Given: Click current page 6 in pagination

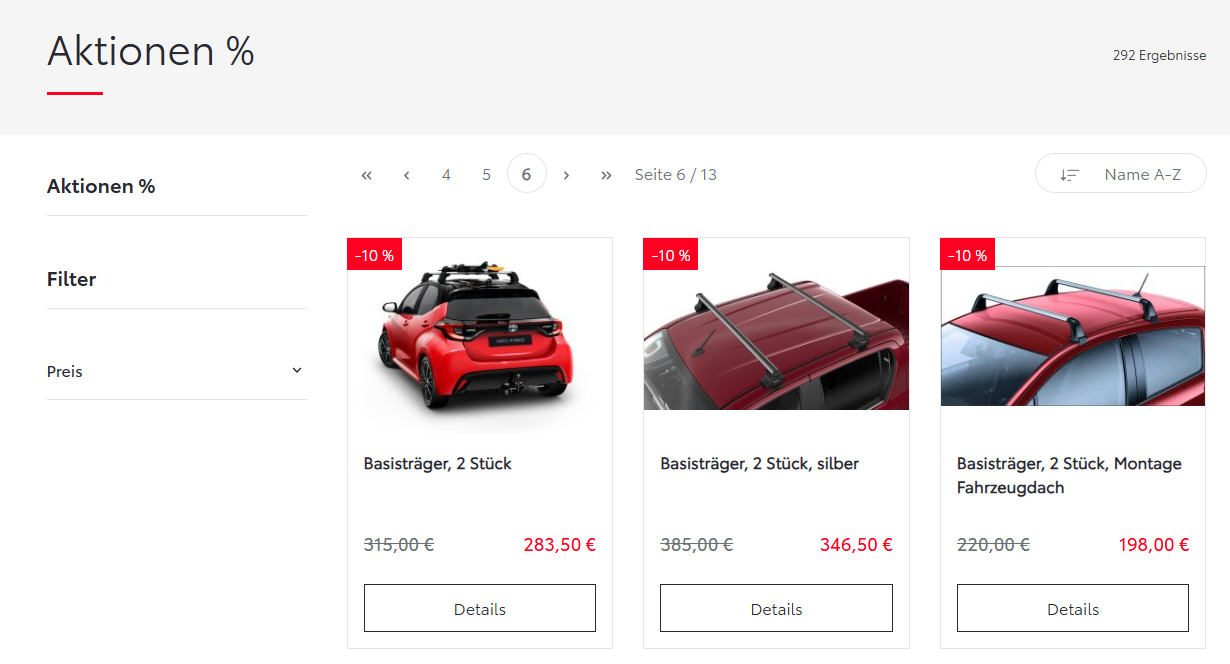Looking at the screenshot, I should (x=527, y=174).
